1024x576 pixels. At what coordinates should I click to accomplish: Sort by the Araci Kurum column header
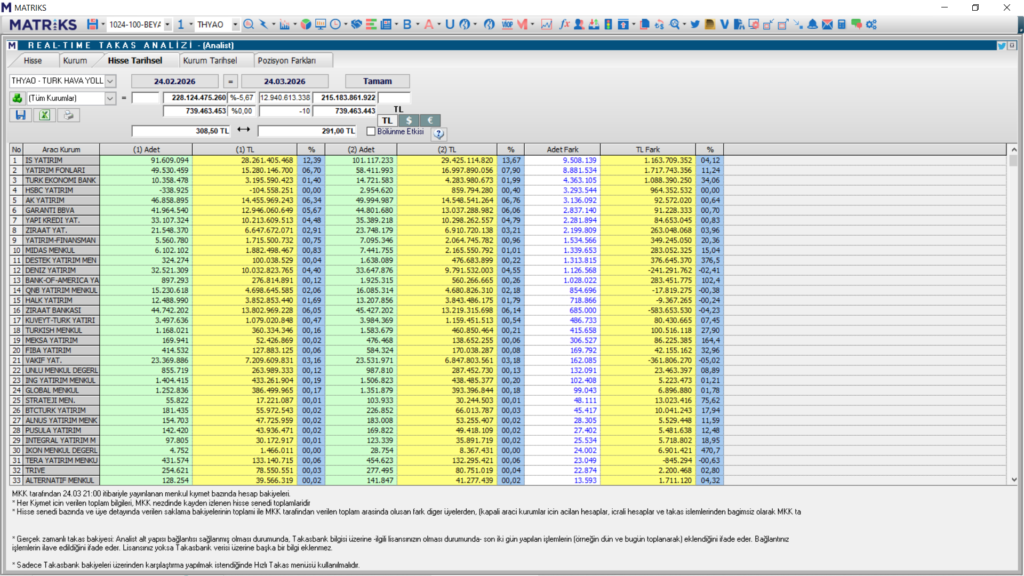tap(61, 150)
